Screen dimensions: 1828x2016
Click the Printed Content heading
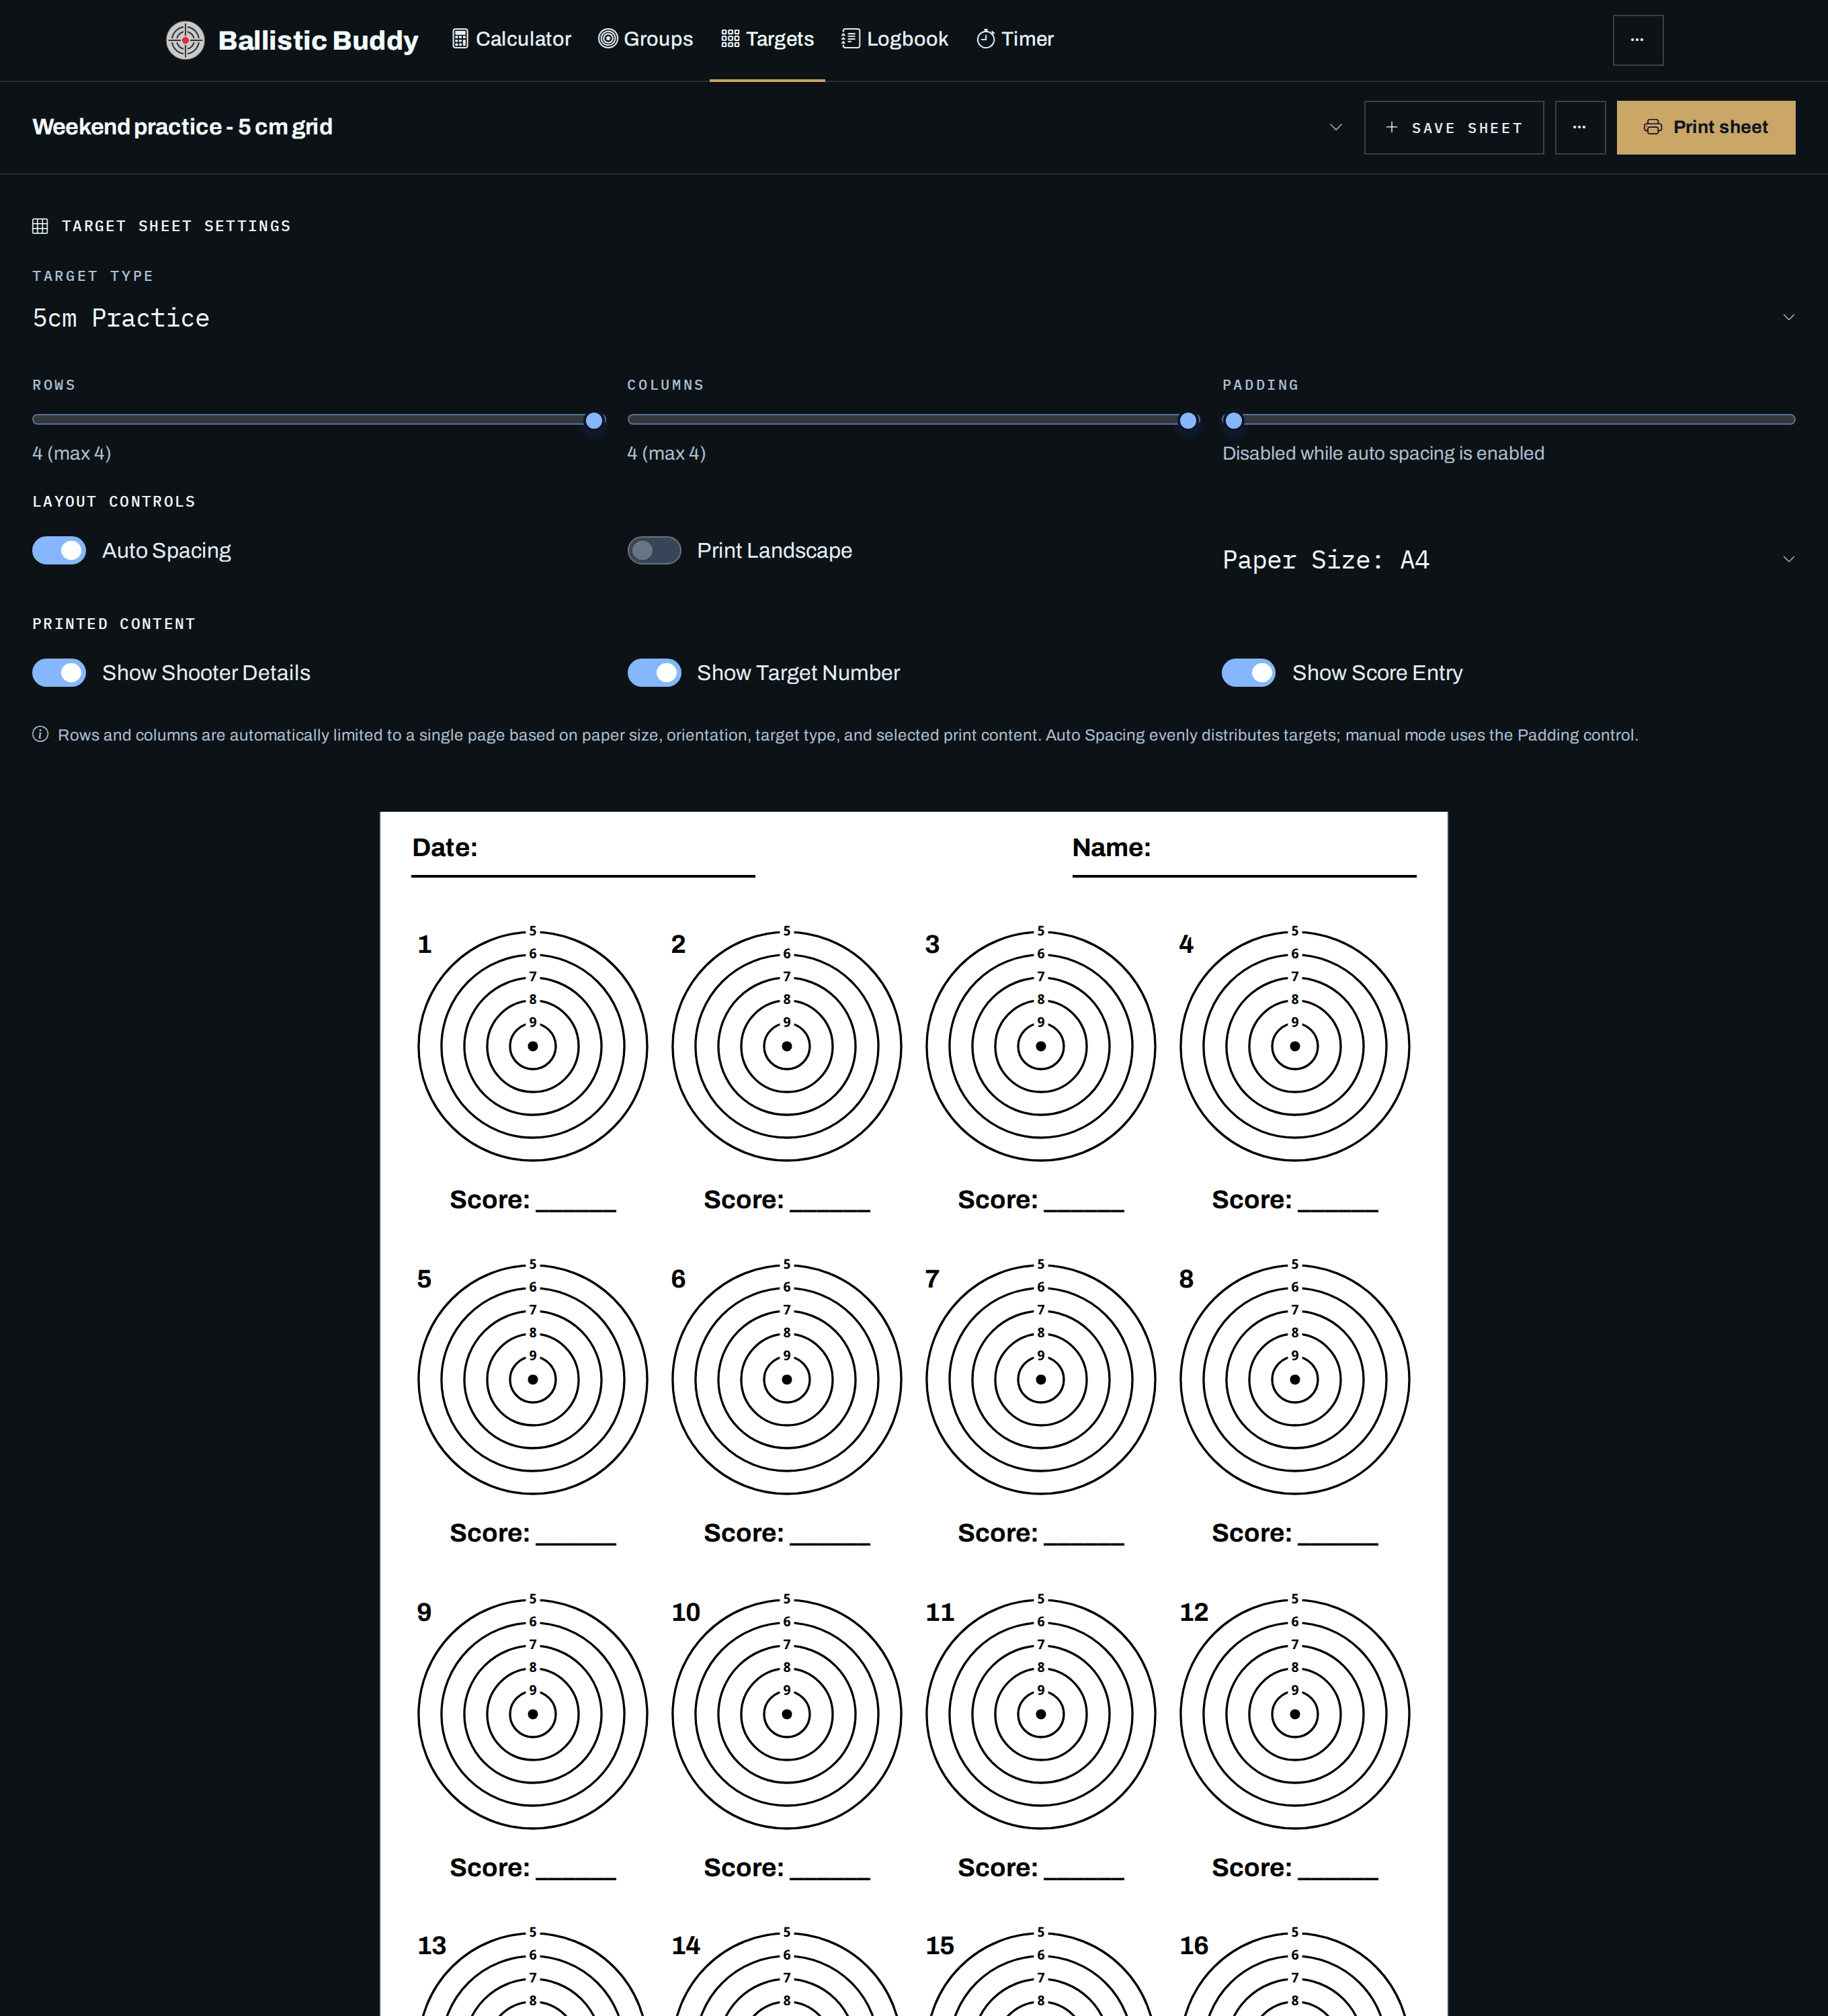pyautogui.click(x=114, y=624)
